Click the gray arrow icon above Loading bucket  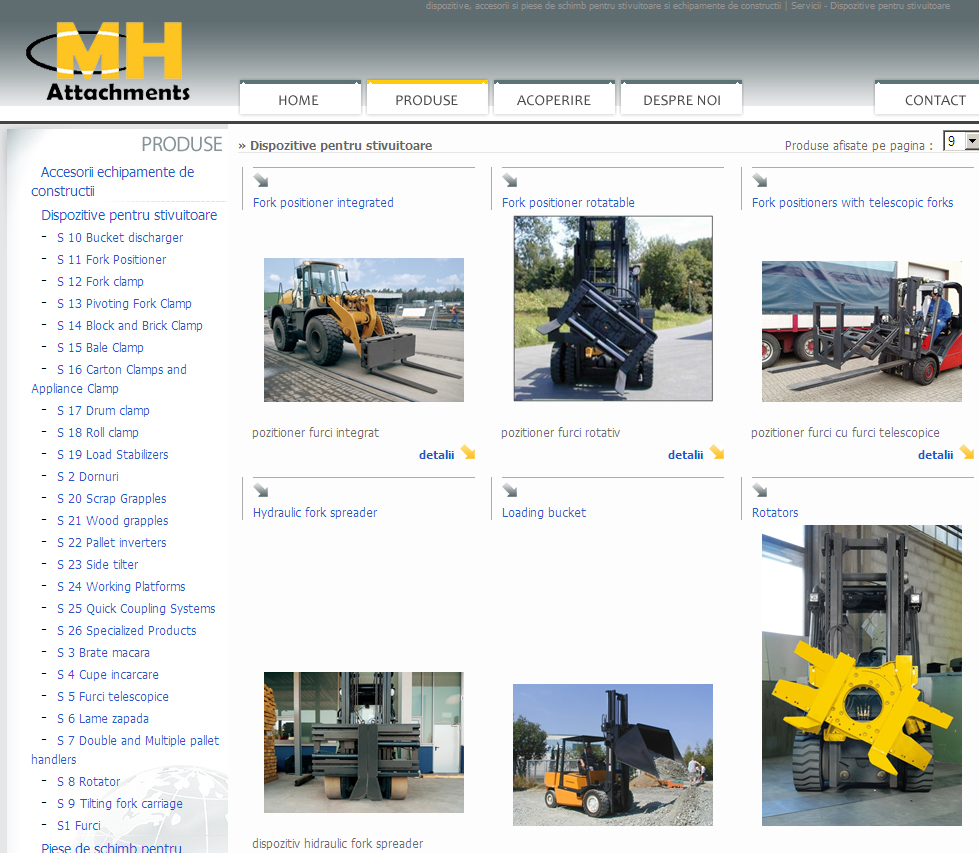pyautogui.click(x=510, y=491)
